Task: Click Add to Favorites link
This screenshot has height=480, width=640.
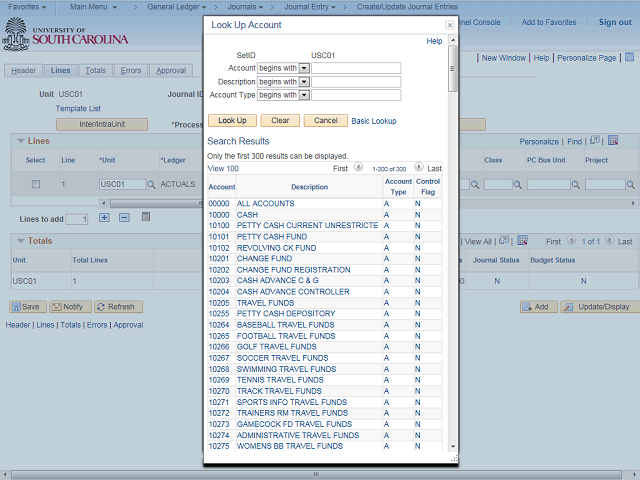Action: tap(549, 22)
